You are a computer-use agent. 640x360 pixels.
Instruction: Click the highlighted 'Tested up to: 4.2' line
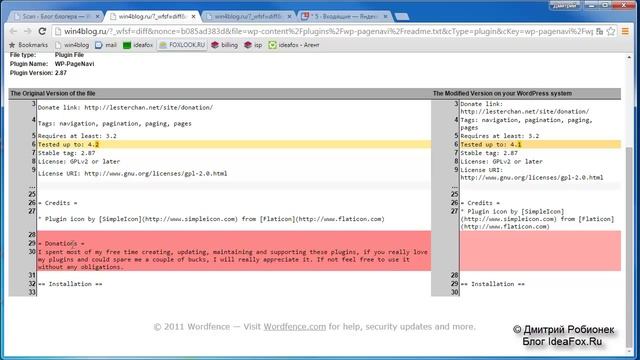point(234,144)
